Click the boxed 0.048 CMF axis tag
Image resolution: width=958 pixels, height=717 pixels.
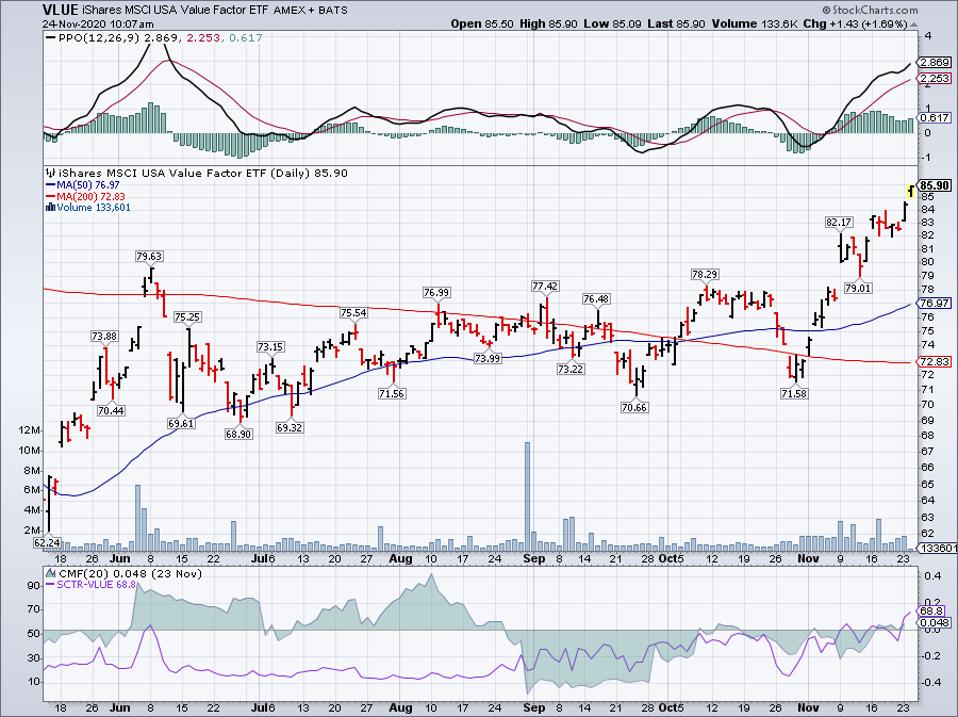tap(935, 622)
